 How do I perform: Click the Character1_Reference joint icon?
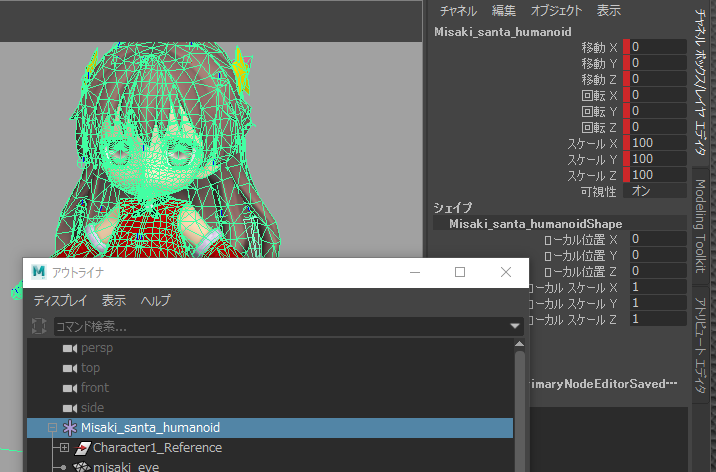(82, 448)
